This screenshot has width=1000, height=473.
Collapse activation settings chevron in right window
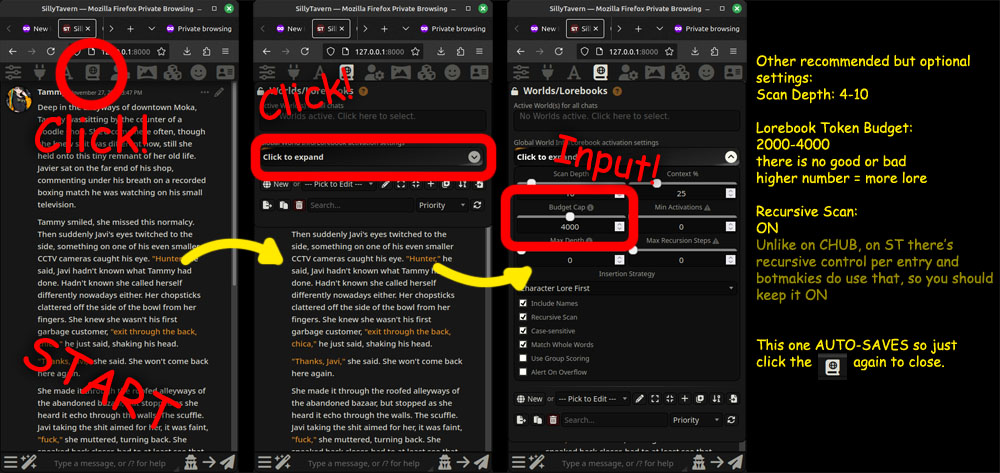(731, 157)
